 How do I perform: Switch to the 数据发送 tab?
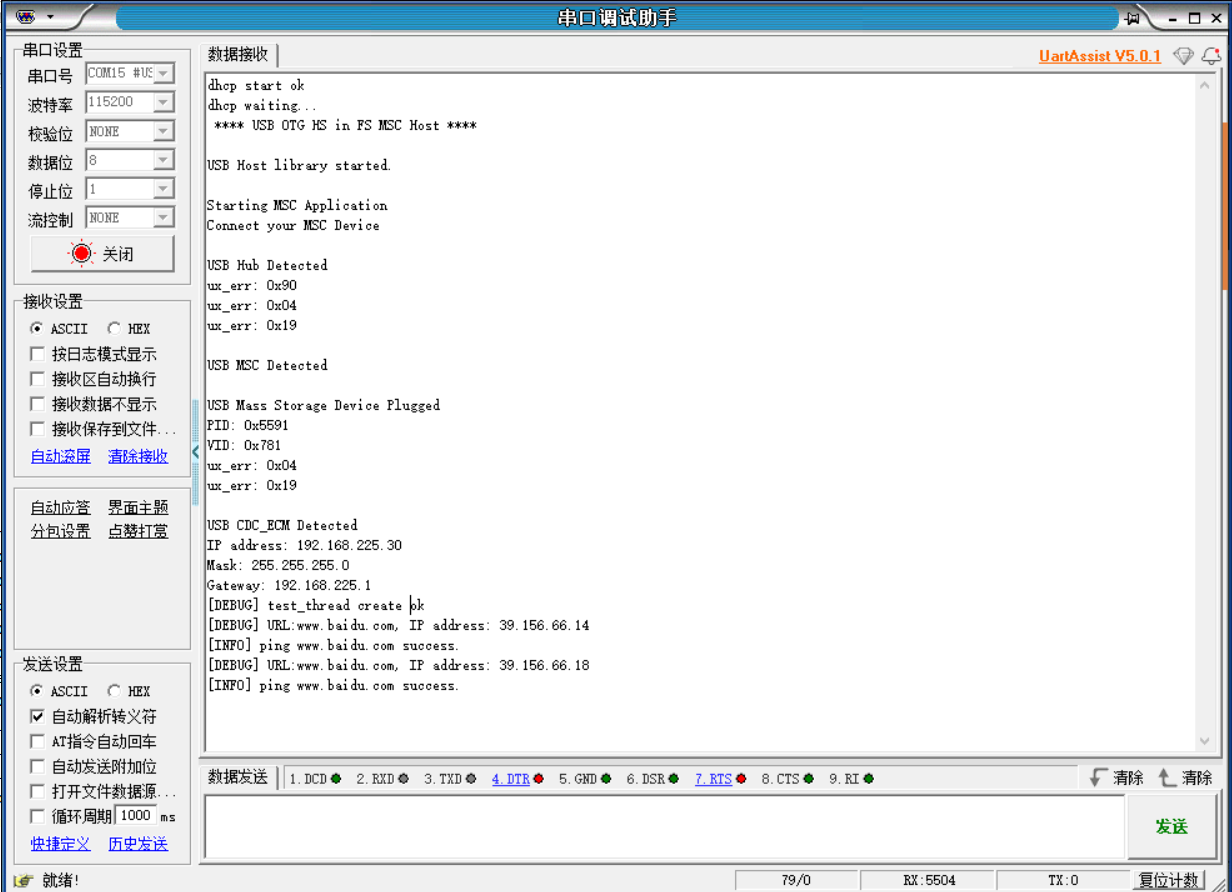pos(238,777)
